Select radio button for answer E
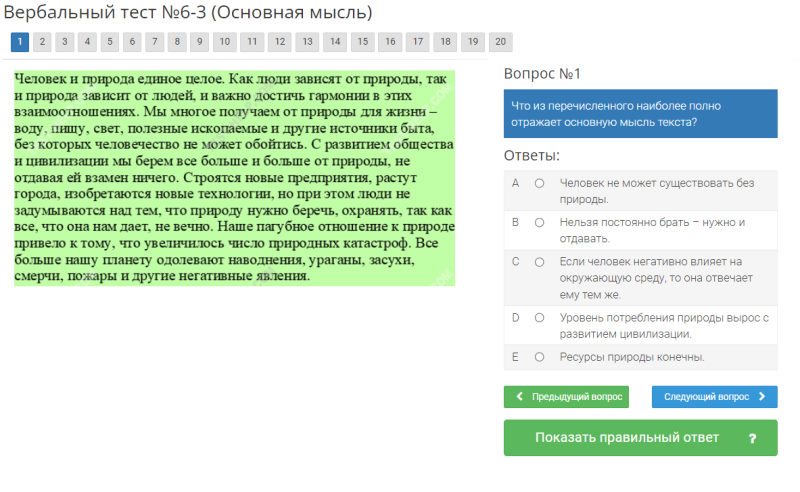The width and height of the screenshot is (800, 492). 539,357
